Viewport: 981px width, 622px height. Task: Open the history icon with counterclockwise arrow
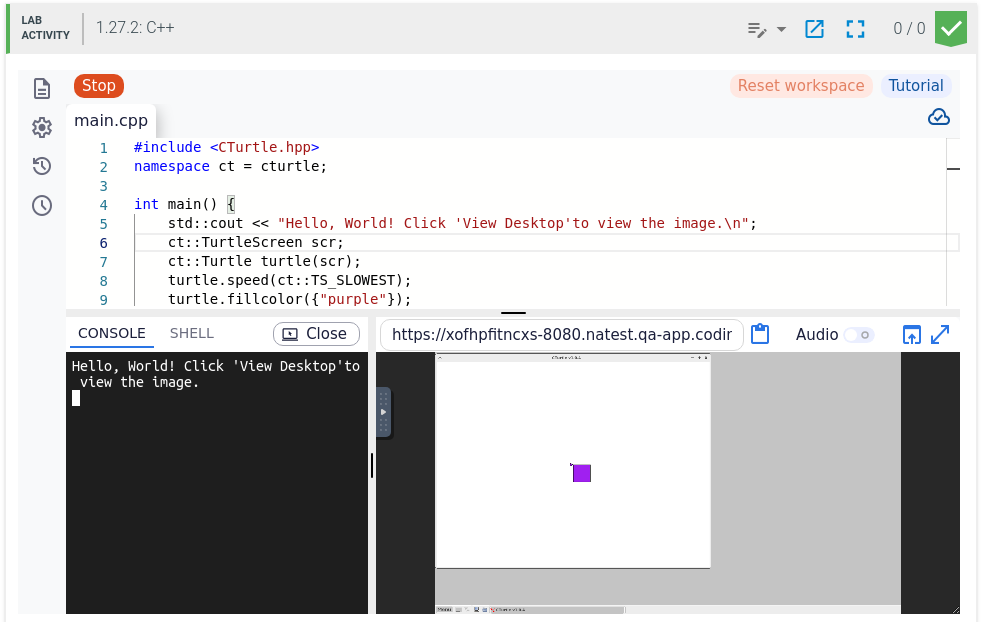tap(42, 166)
